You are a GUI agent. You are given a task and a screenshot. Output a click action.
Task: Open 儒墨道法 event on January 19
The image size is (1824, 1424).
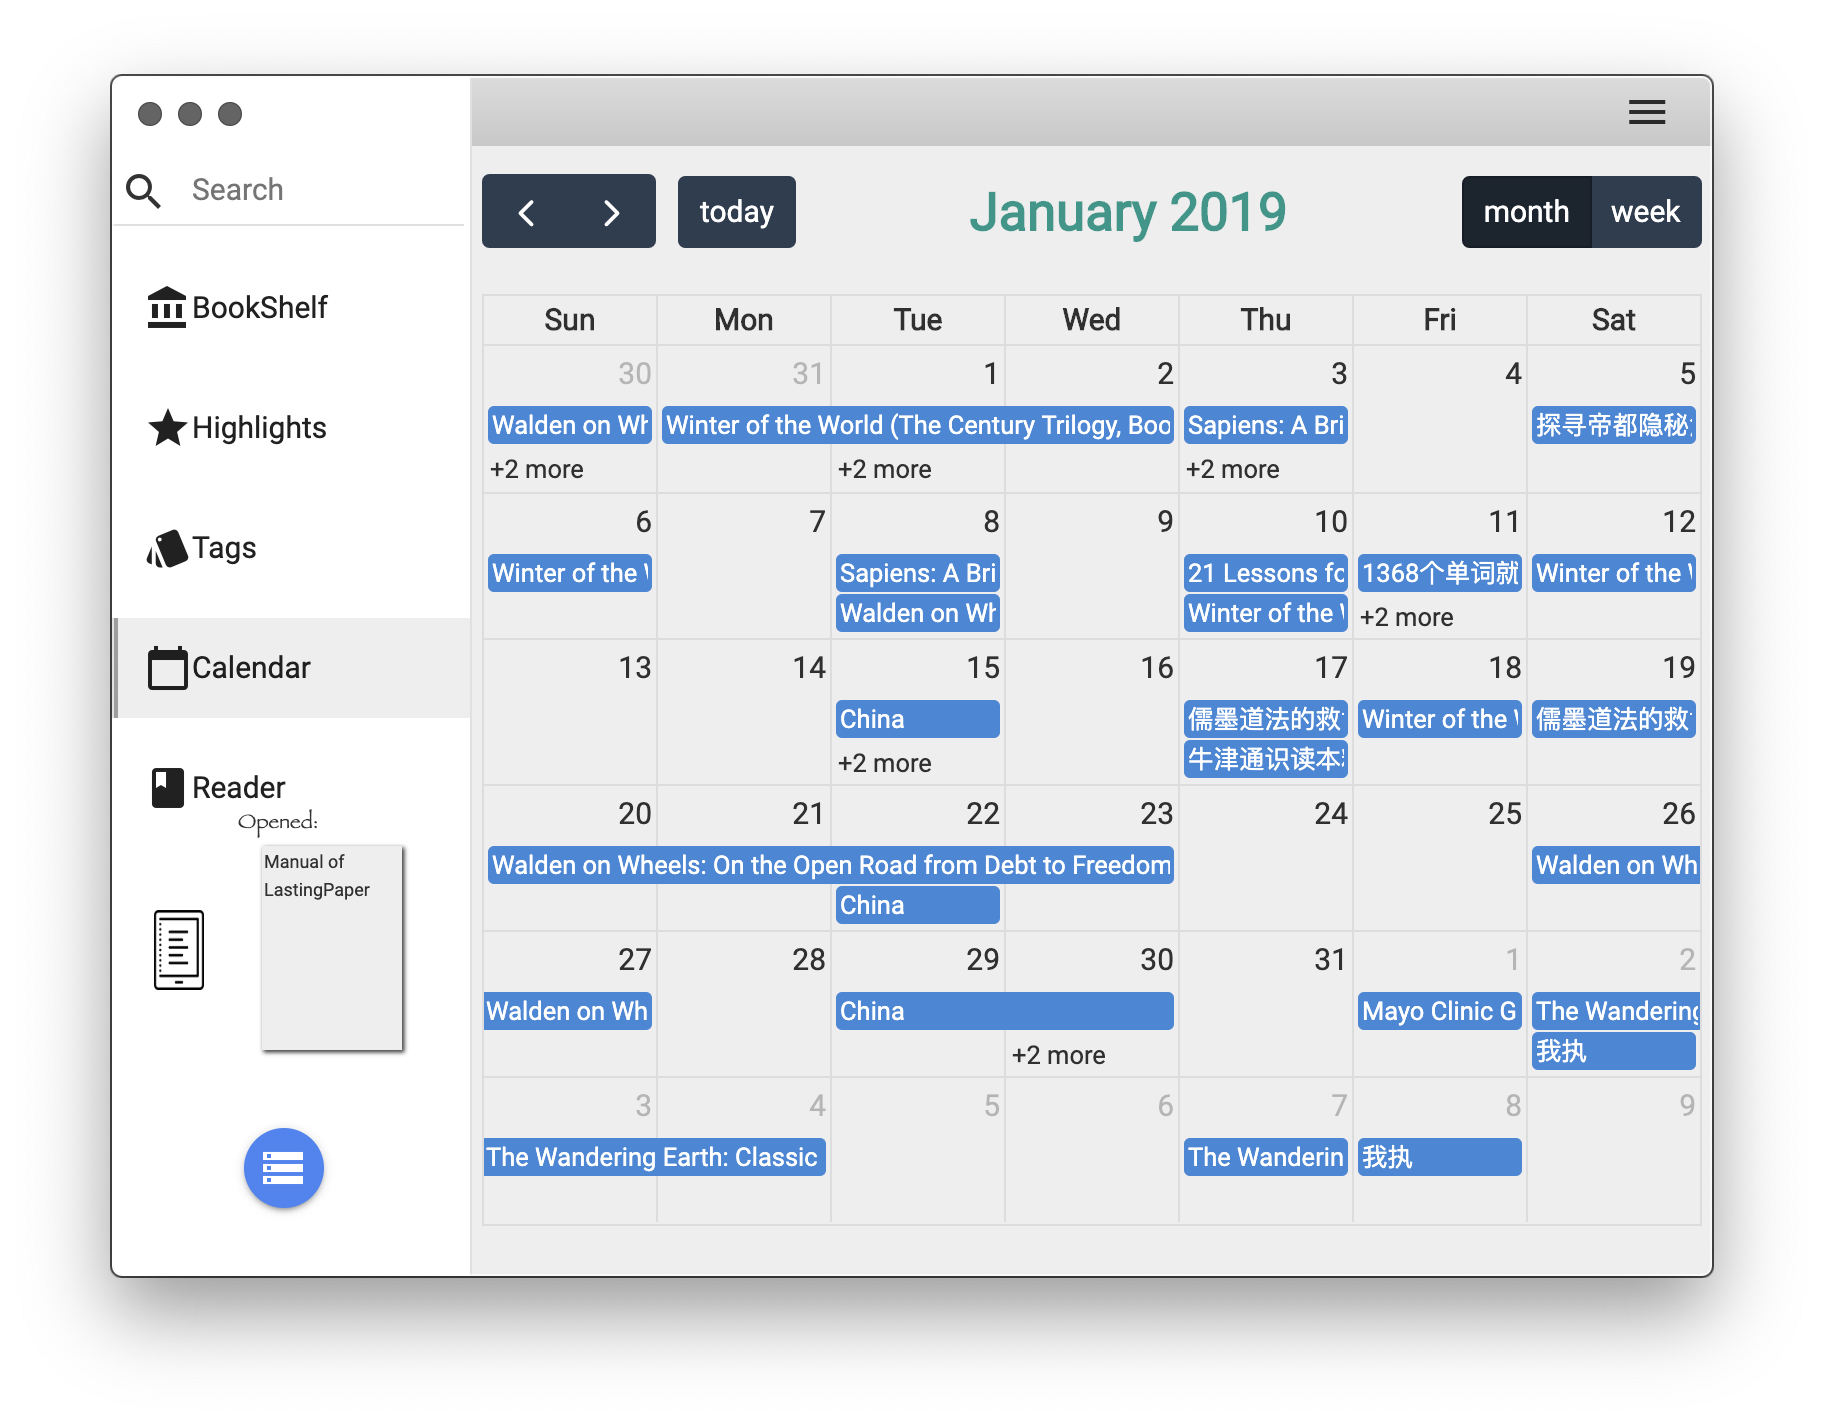(x=1614, y=719)
